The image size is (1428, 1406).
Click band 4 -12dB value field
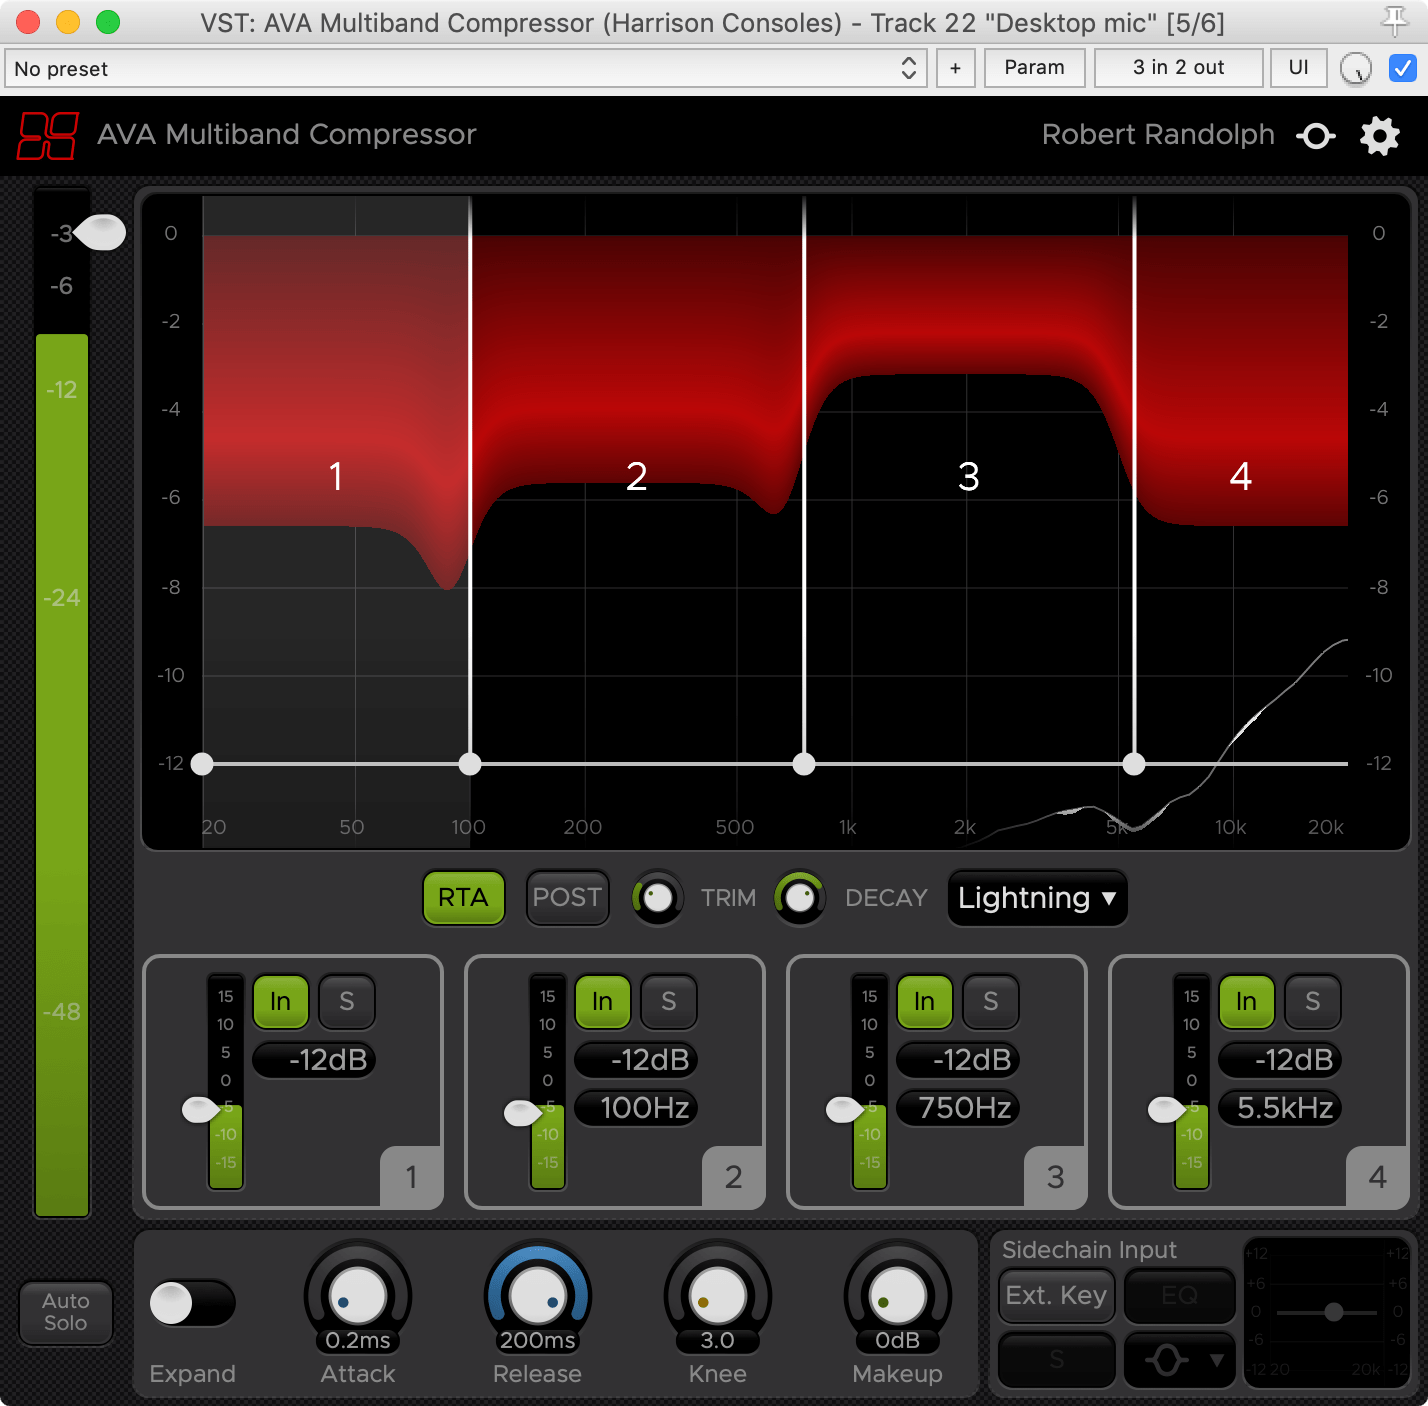tap(1280, 1059)
